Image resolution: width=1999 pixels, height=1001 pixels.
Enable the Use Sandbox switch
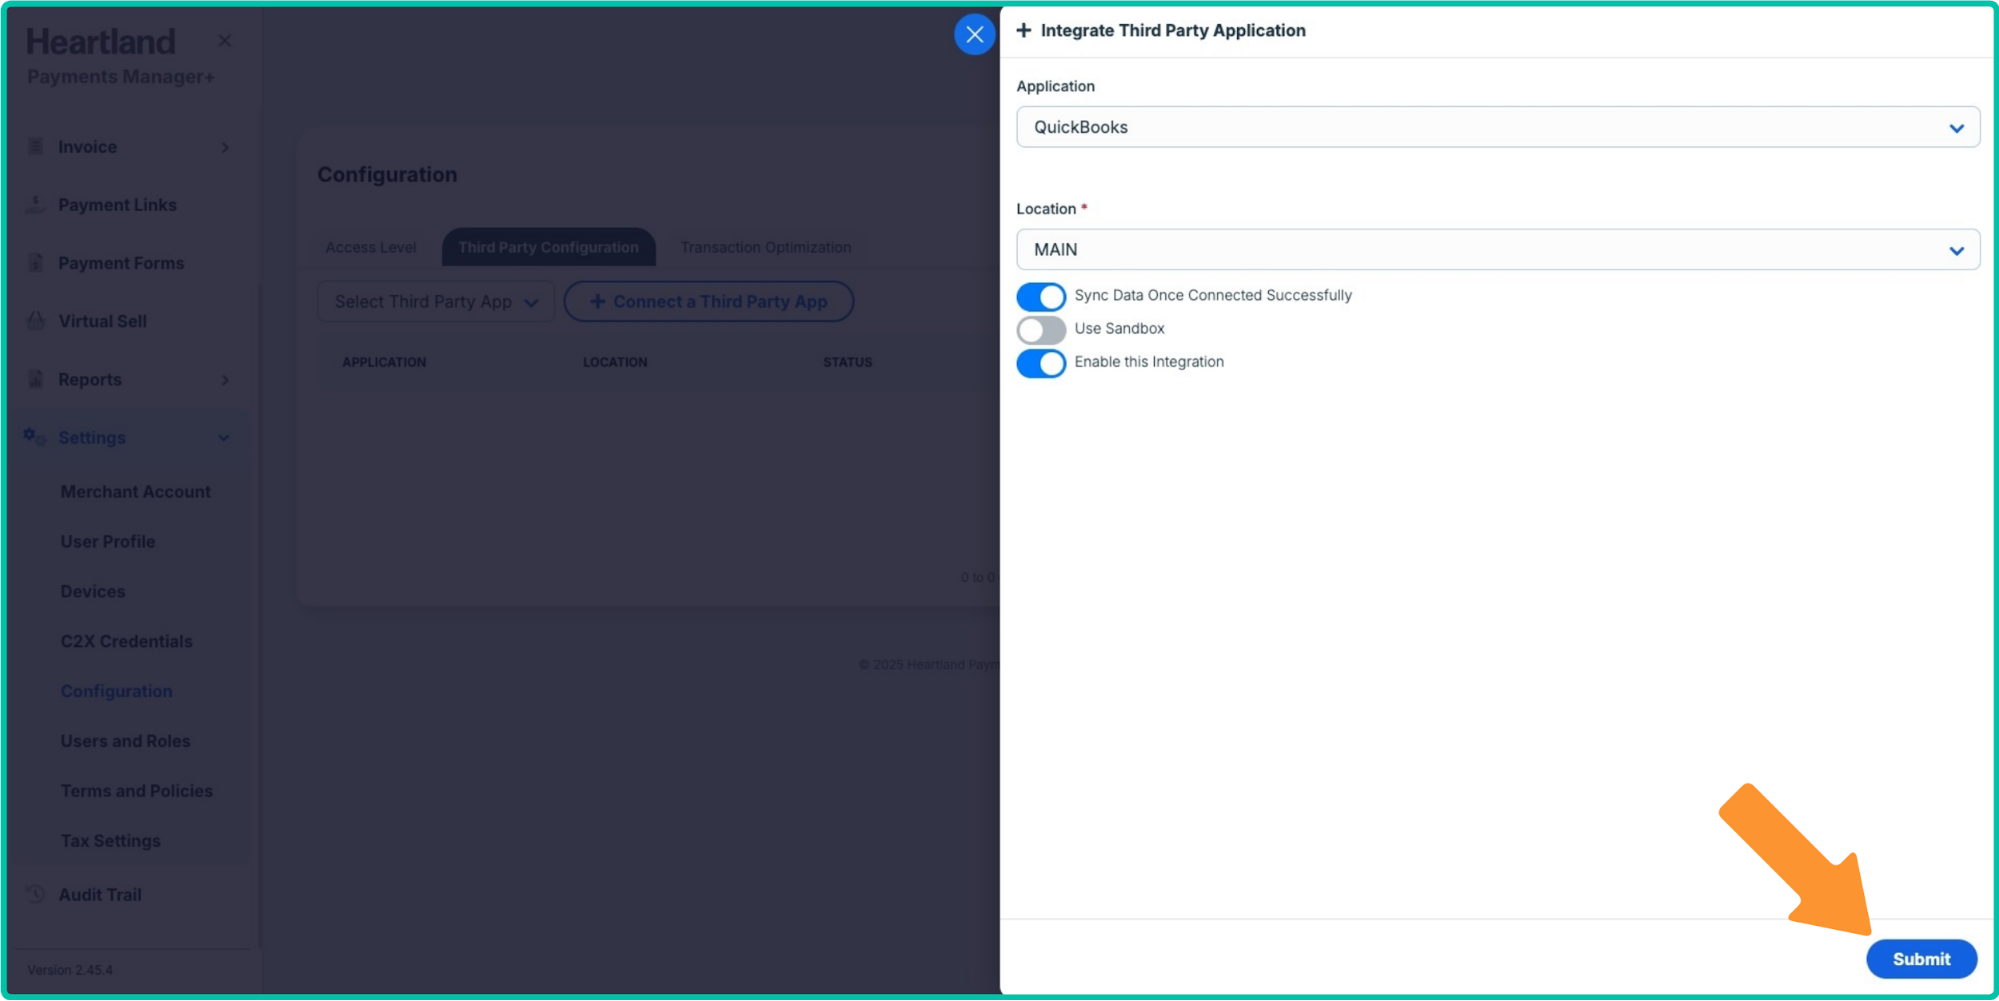tap(1041, 330)
